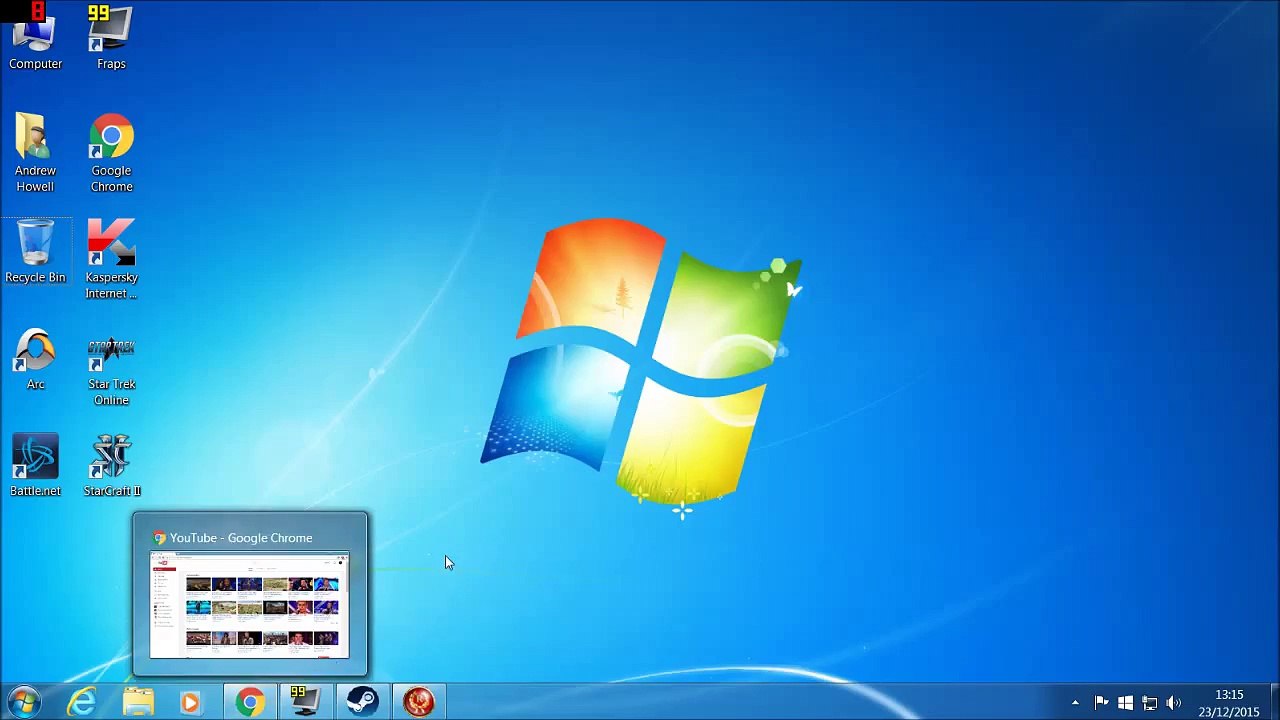The width and height of the screenshot is (1280, 720).
Task: Open Action Center flag icon in tray
Action: 1101,703
